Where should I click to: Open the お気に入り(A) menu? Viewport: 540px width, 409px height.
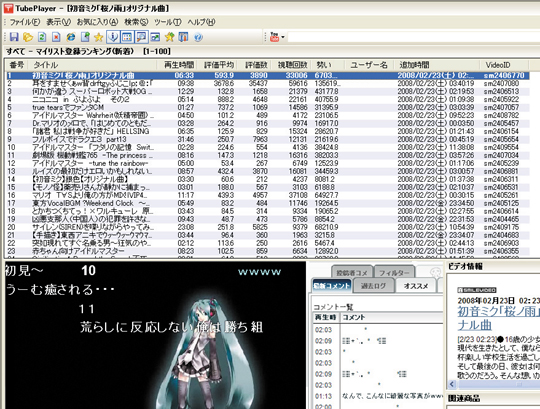[x=97, y=22]
